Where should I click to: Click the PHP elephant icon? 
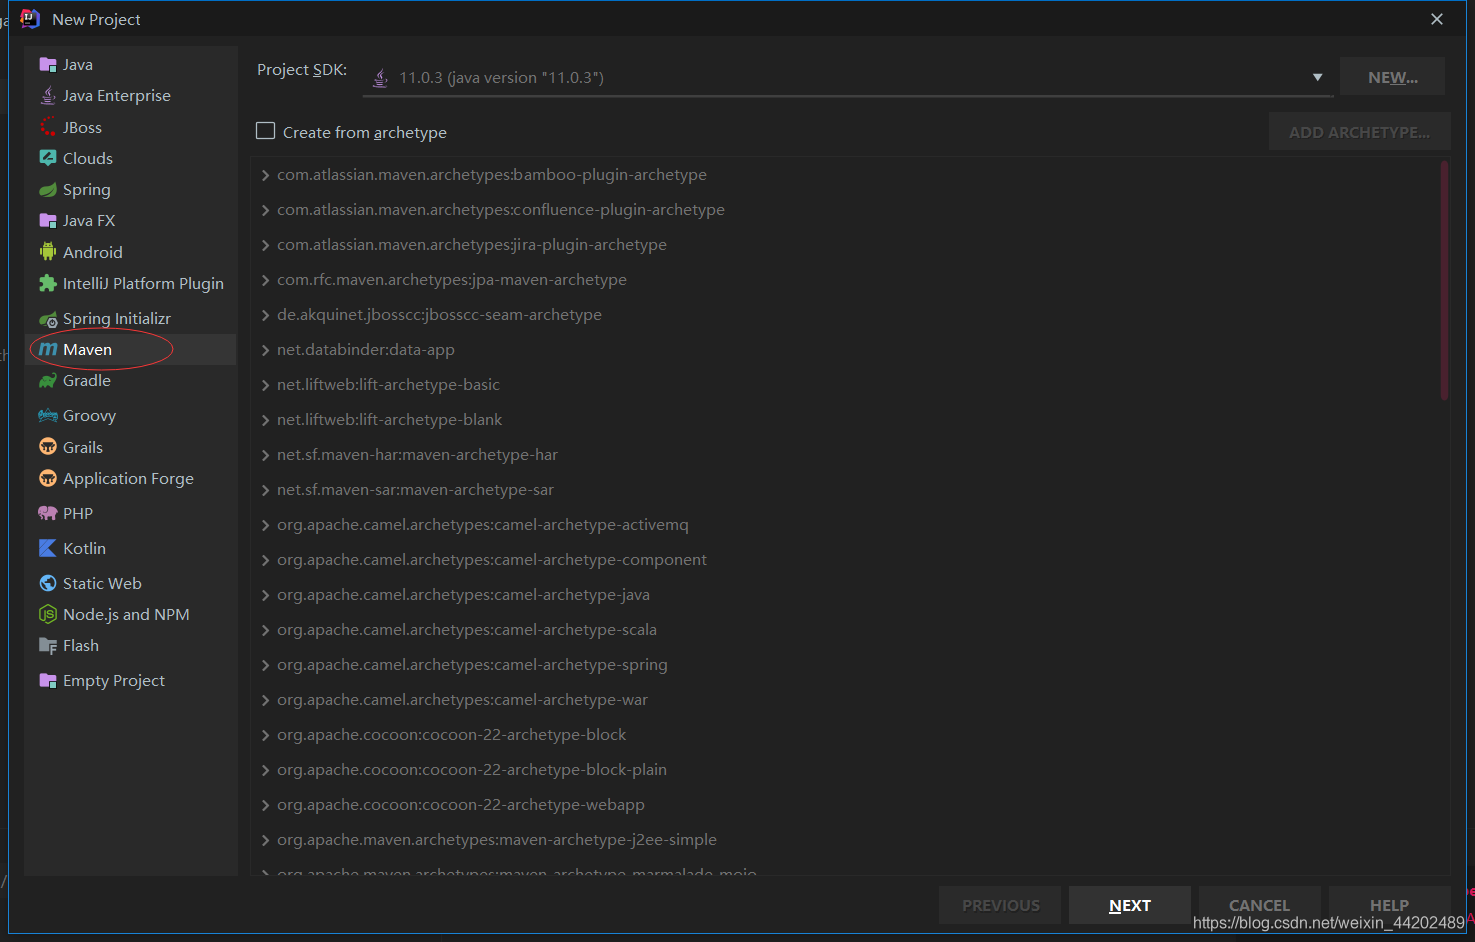[x=47, y=514]
